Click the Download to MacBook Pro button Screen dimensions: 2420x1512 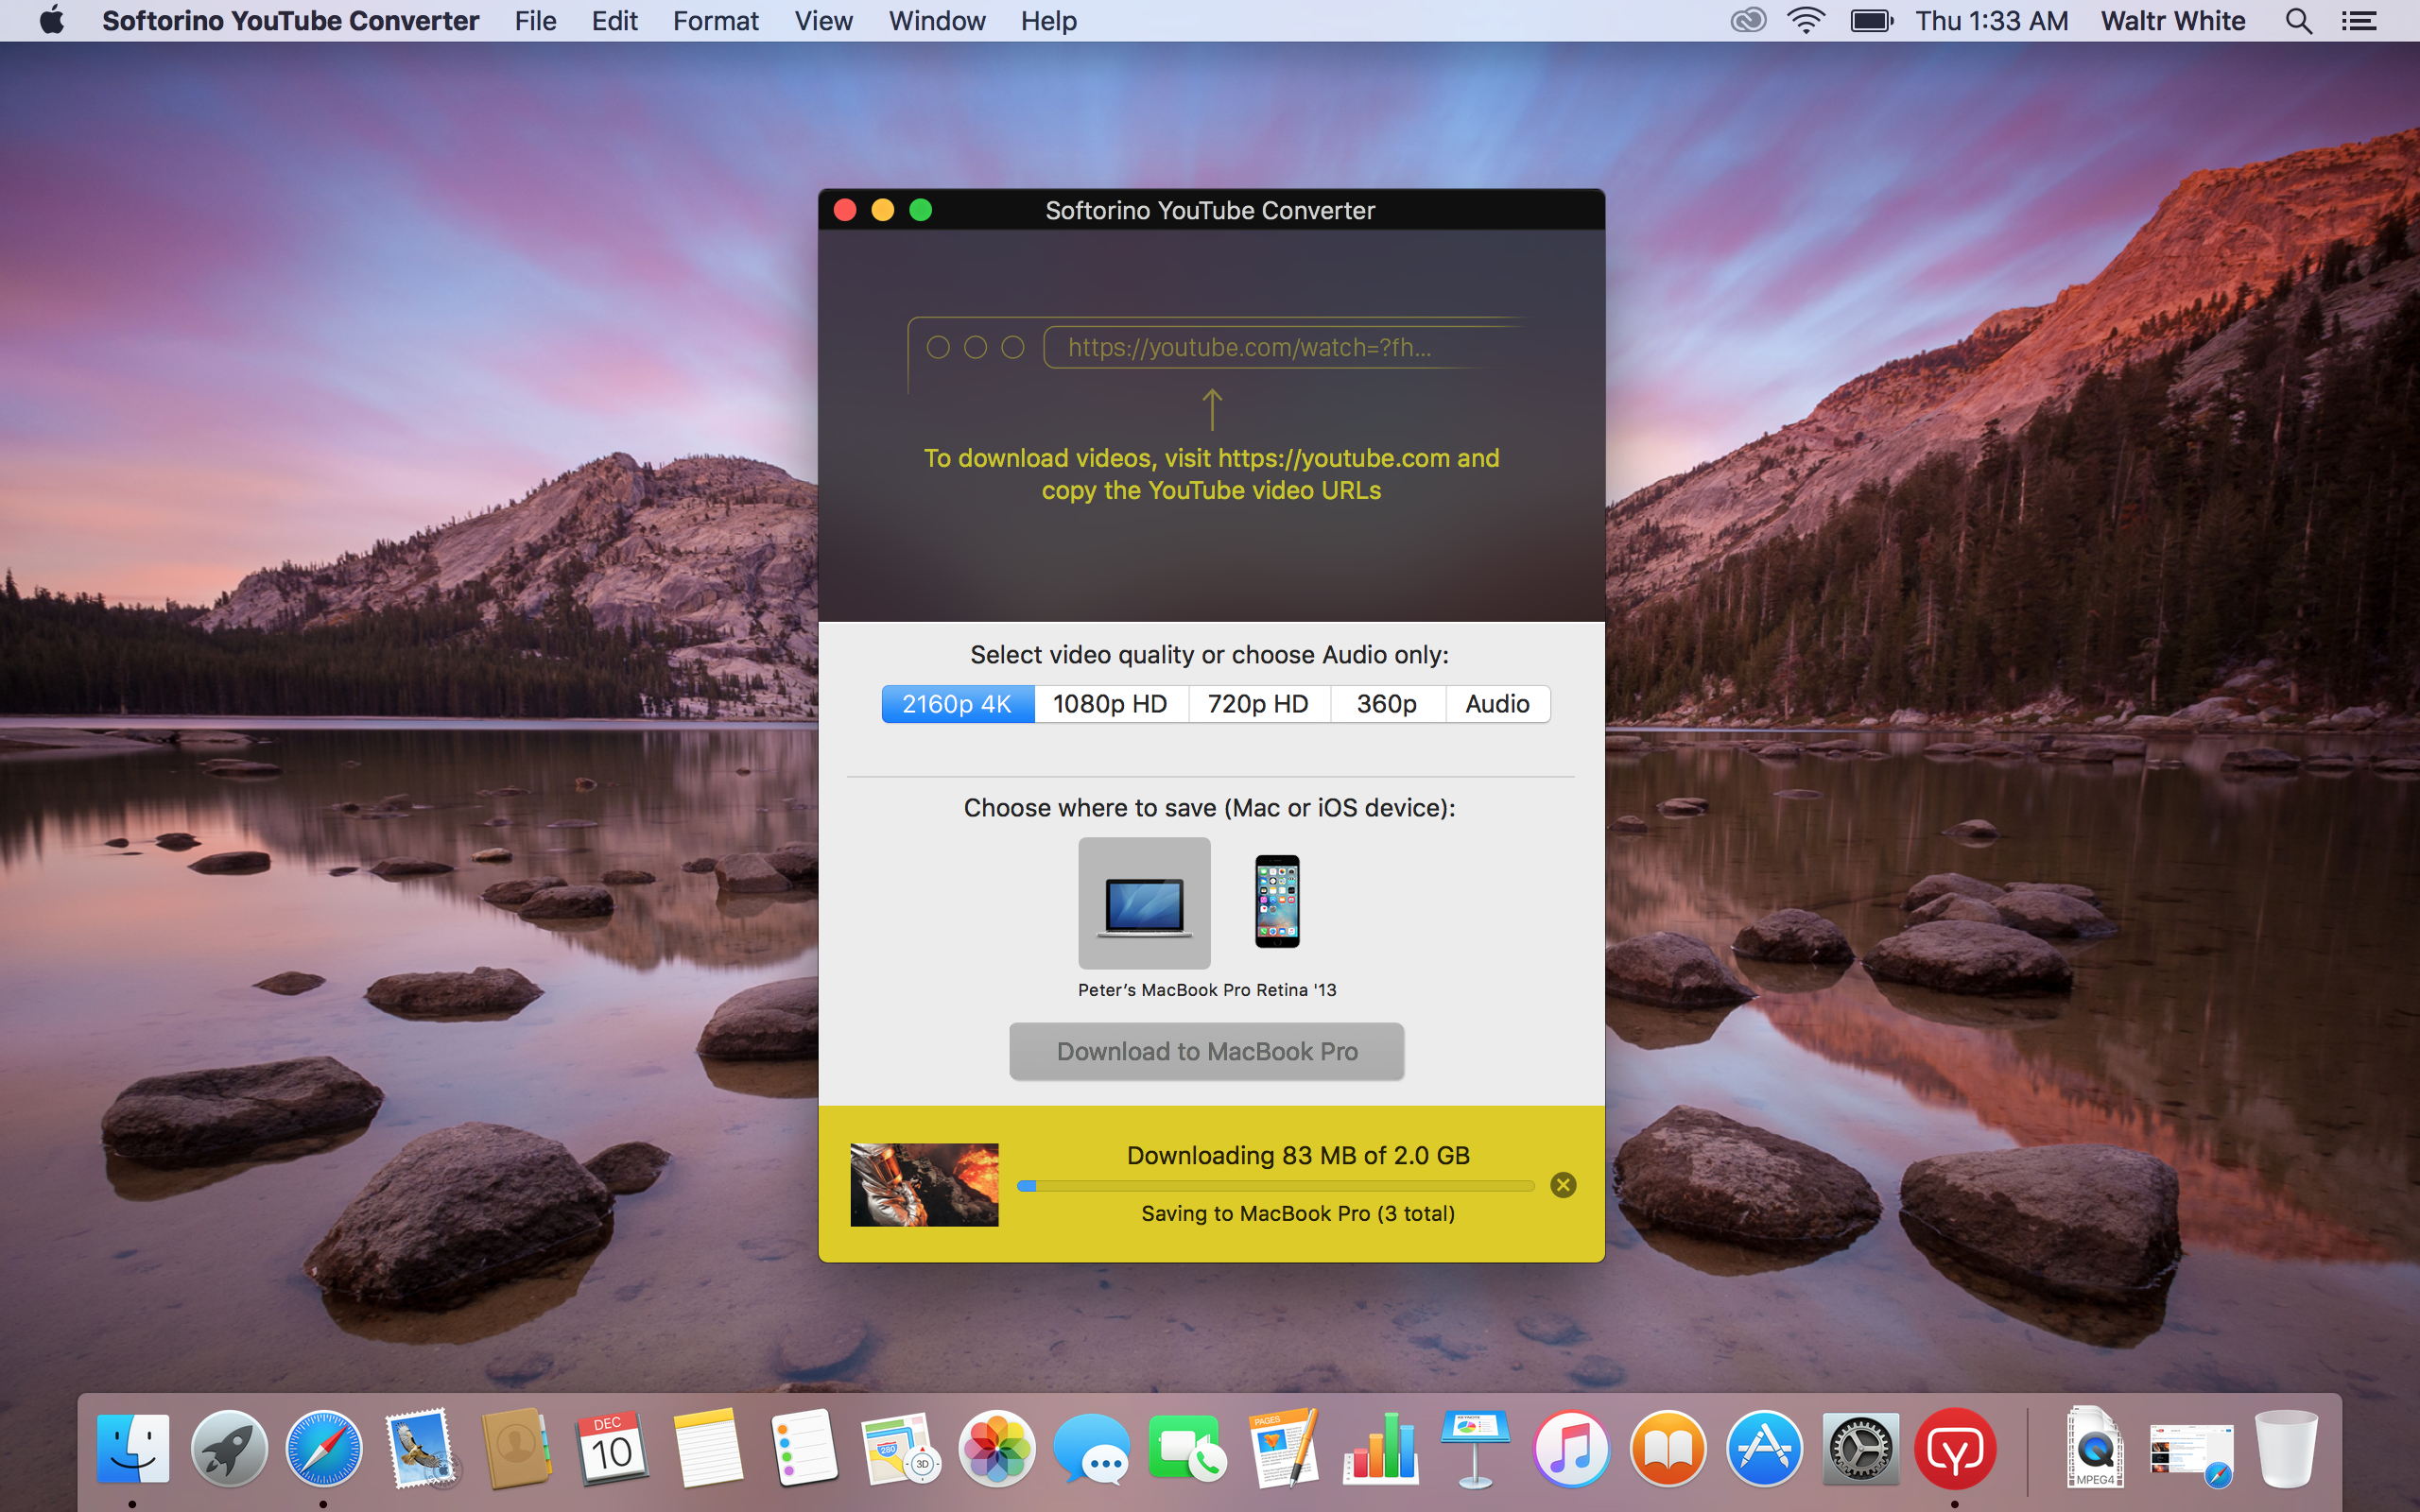click(1206, 1051)
